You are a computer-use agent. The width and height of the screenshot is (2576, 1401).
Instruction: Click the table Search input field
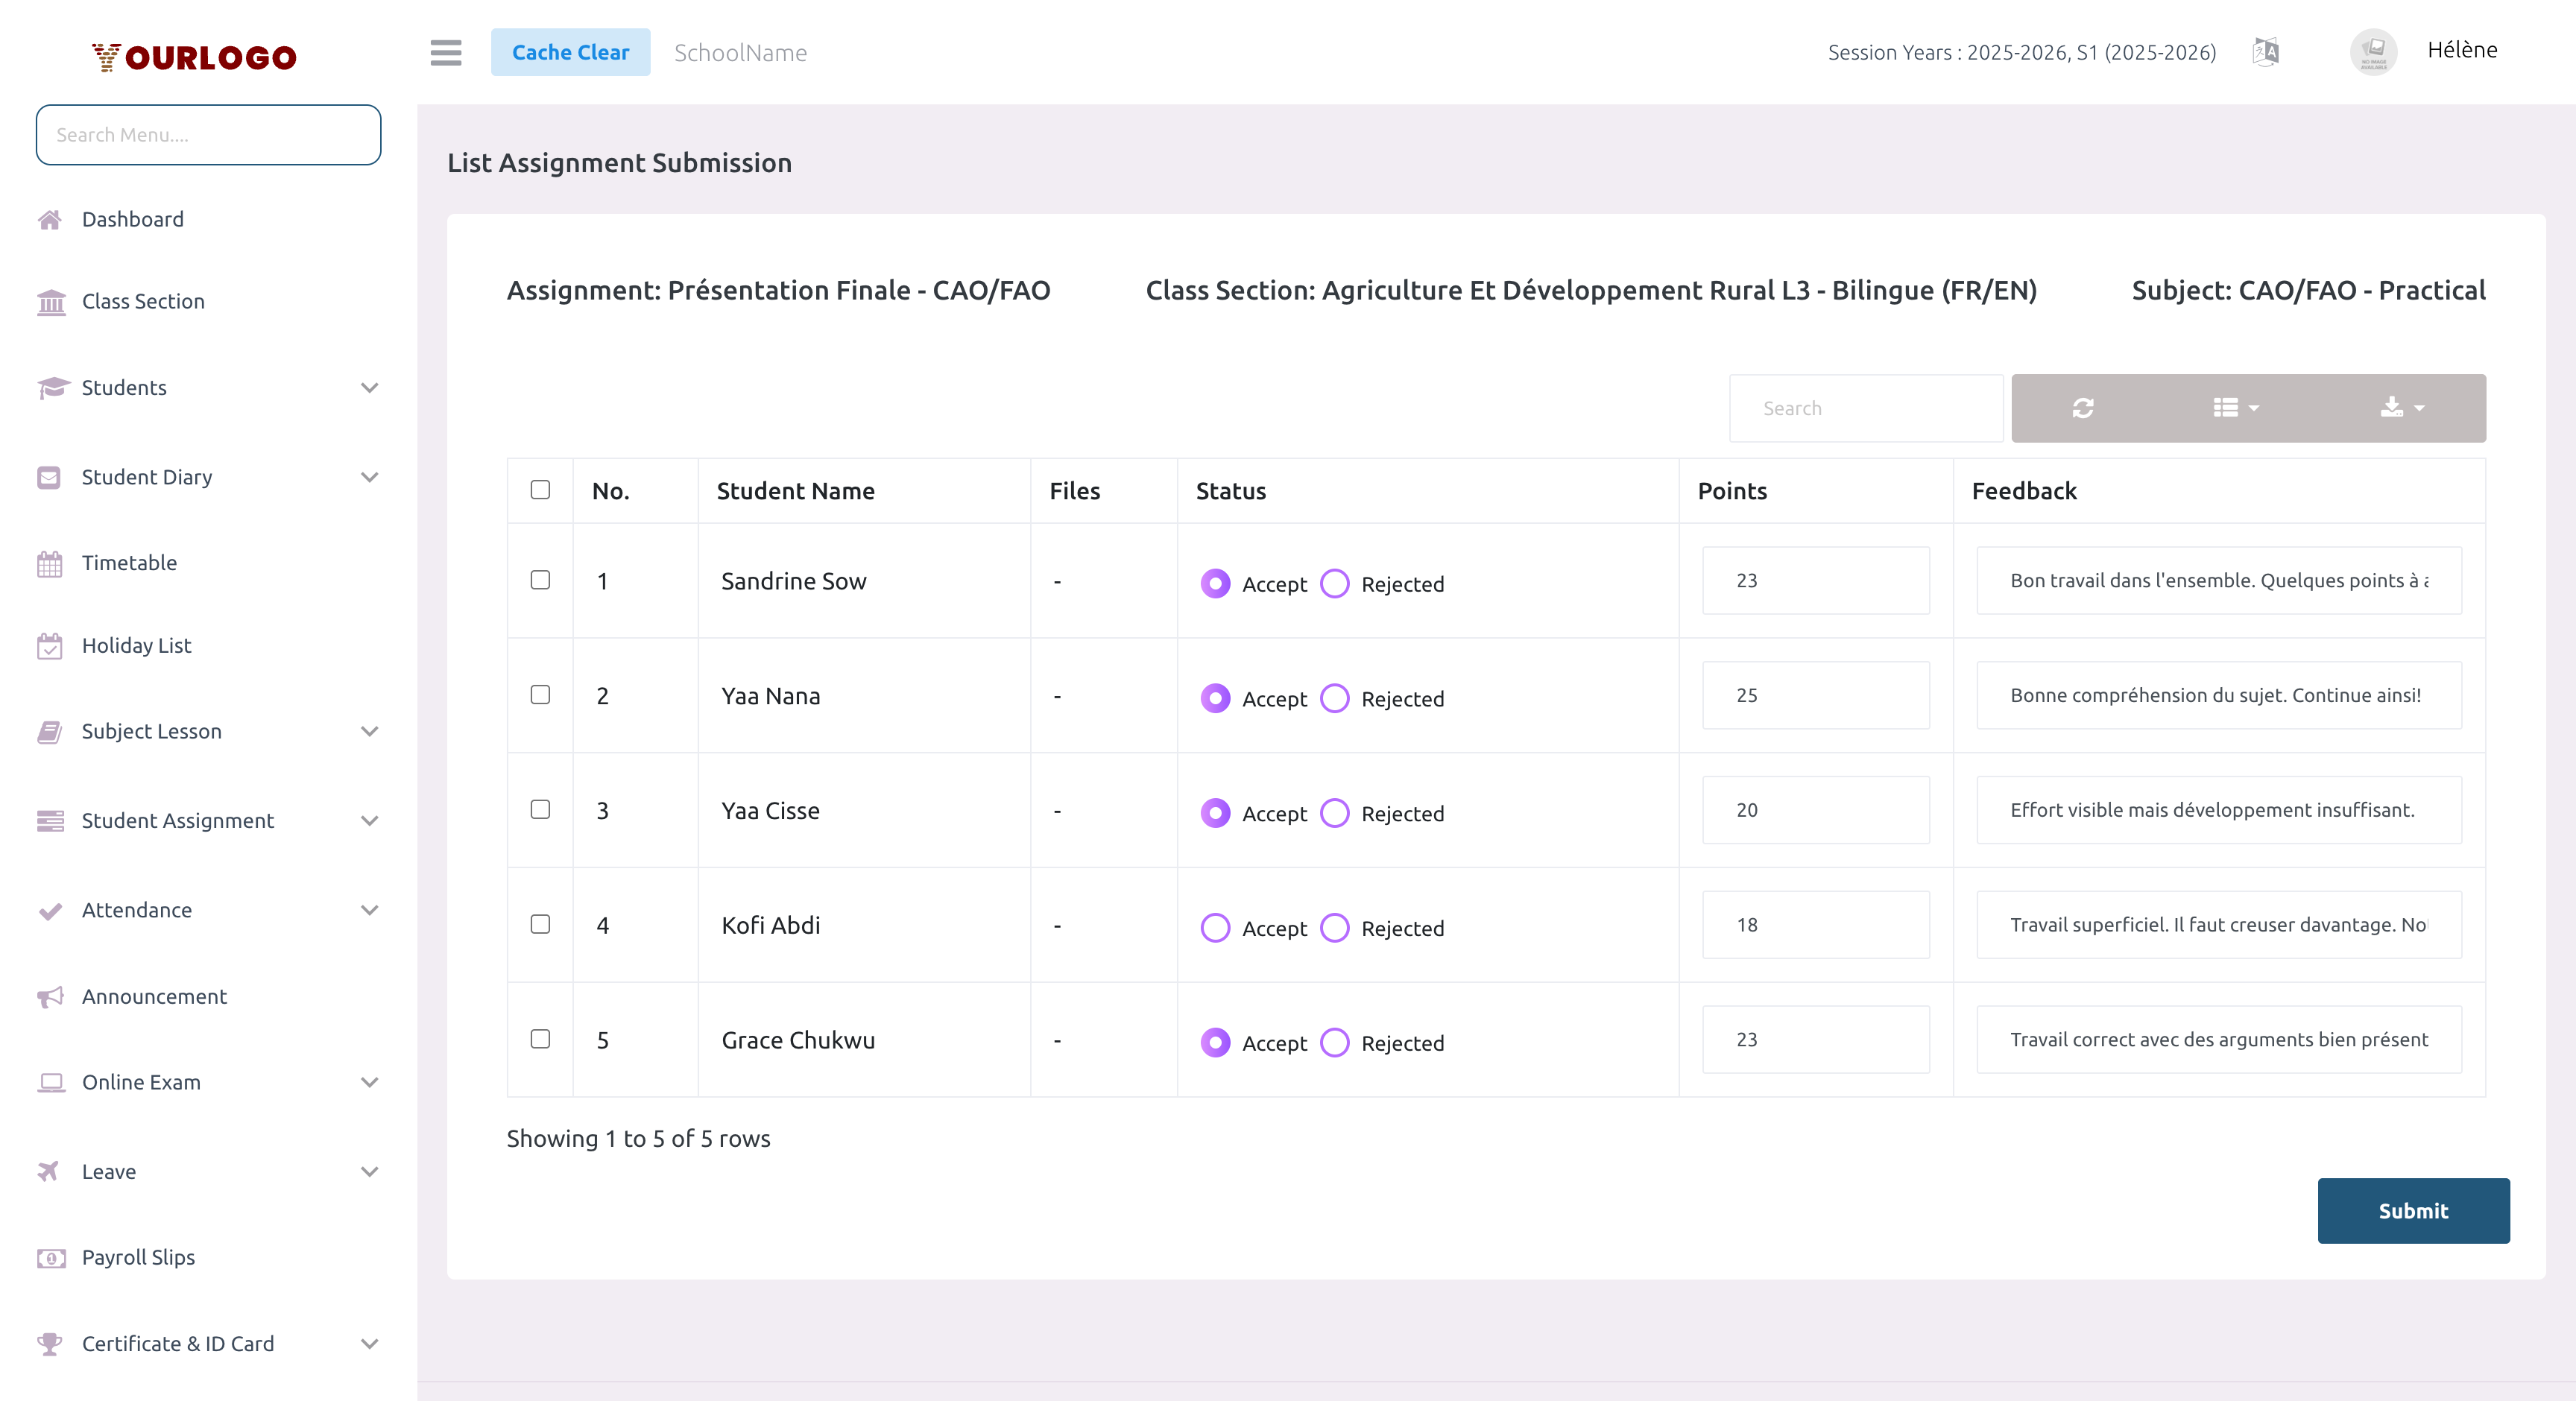[1865, 408]
